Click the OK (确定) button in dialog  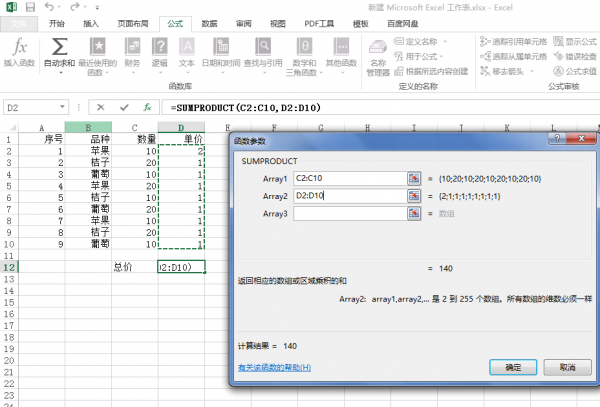[x=513, y=367]
